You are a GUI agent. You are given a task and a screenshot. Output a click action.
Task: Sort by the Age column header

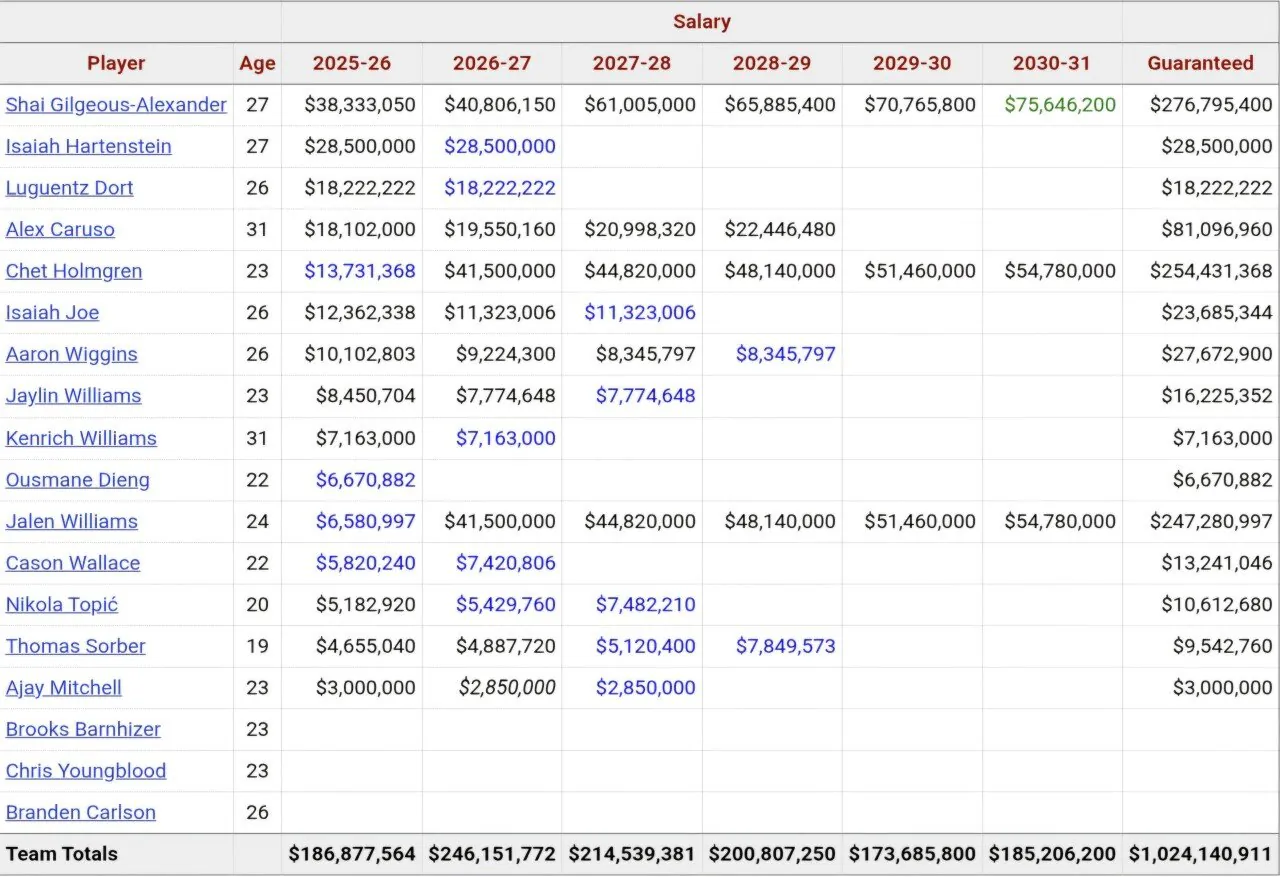coord(257,63)
